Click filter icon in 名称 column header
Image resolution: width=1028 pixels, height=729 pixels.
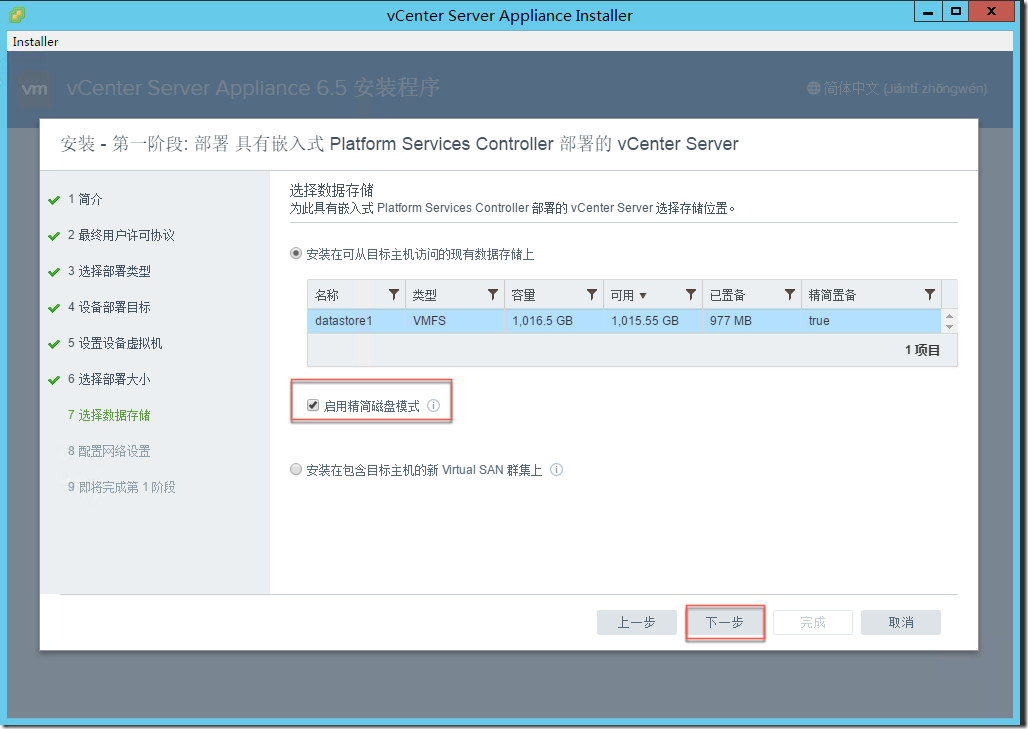pos(393,295)
